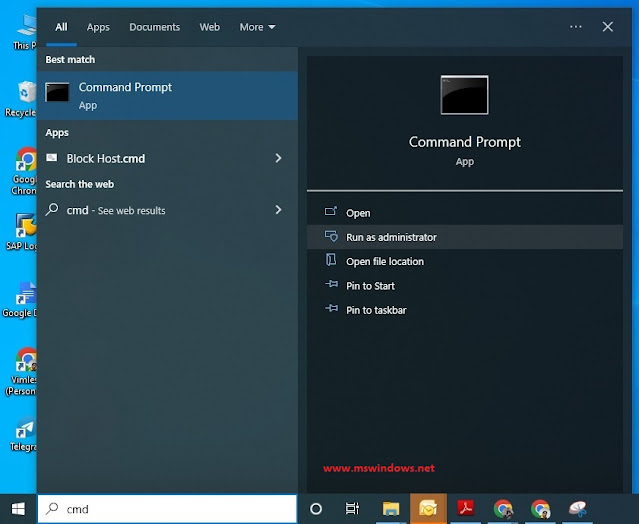The width and height of the screenshot is (639, 524).
Task: Switch to the Apps search tab
Action: (x=98, y=27)
